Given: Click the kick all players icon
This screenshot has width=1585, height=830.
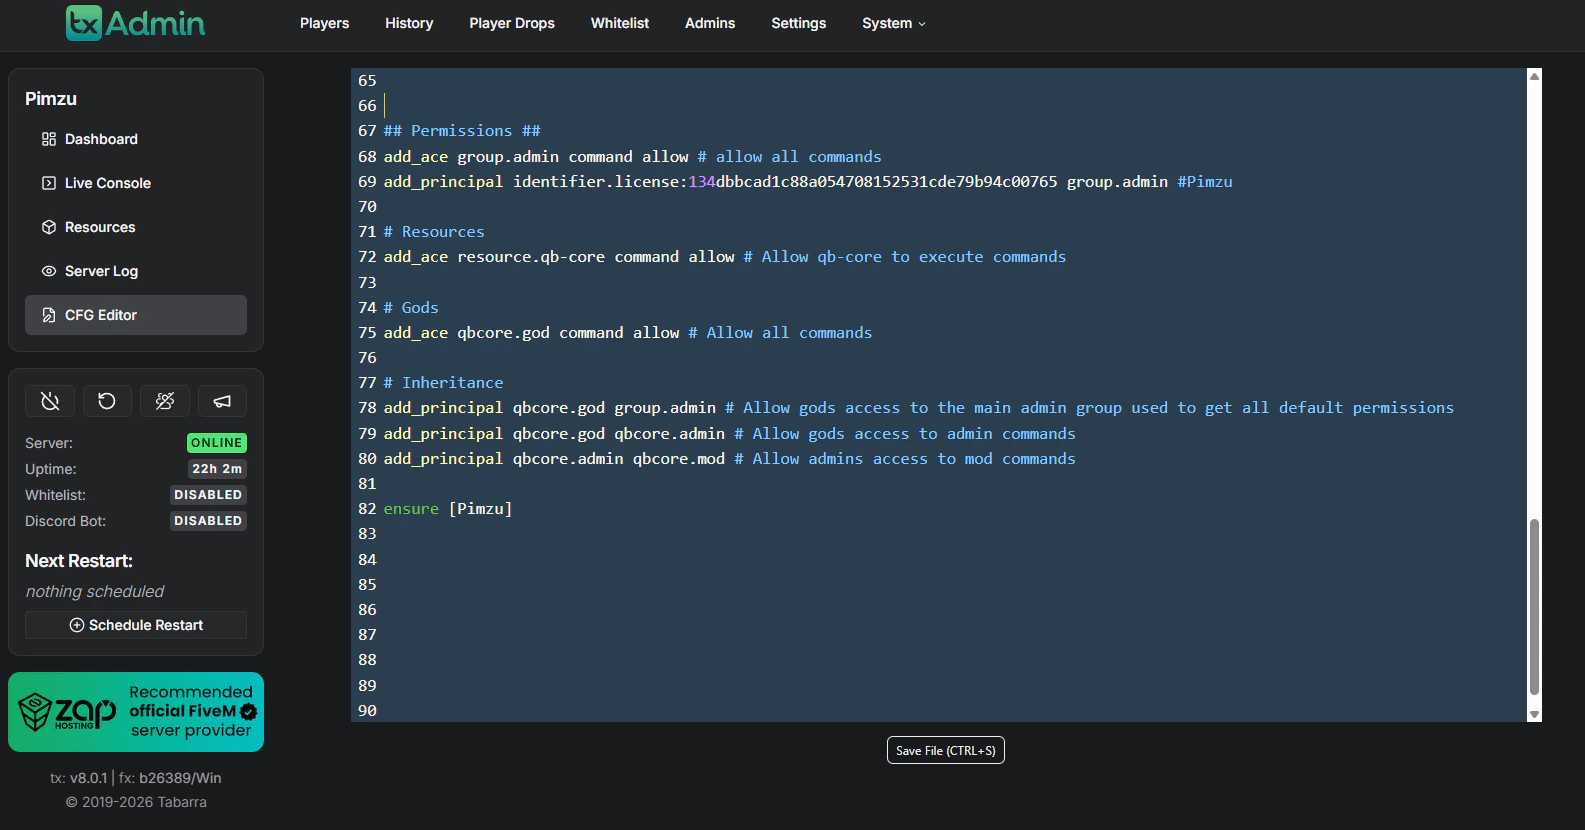Looking at the screenshot, I should (165, 401).
